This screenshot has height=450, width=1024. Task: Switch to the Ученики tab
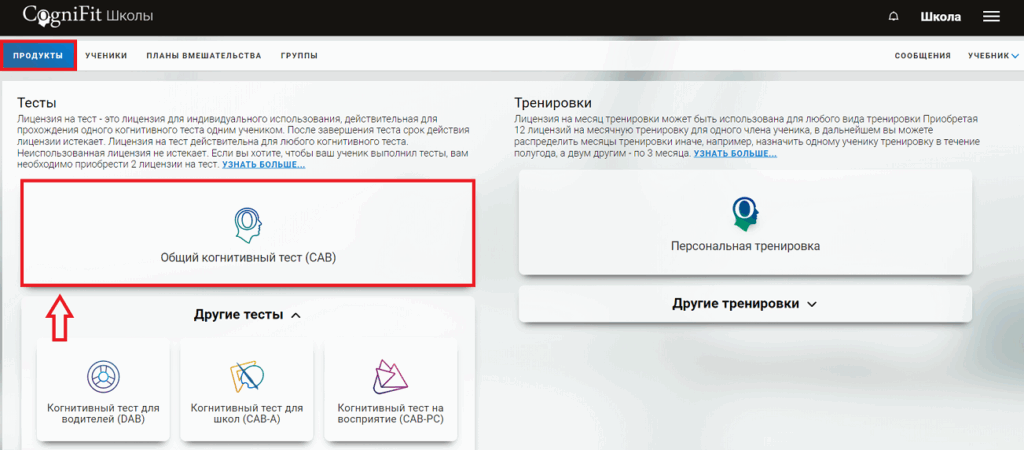[106, 56]
